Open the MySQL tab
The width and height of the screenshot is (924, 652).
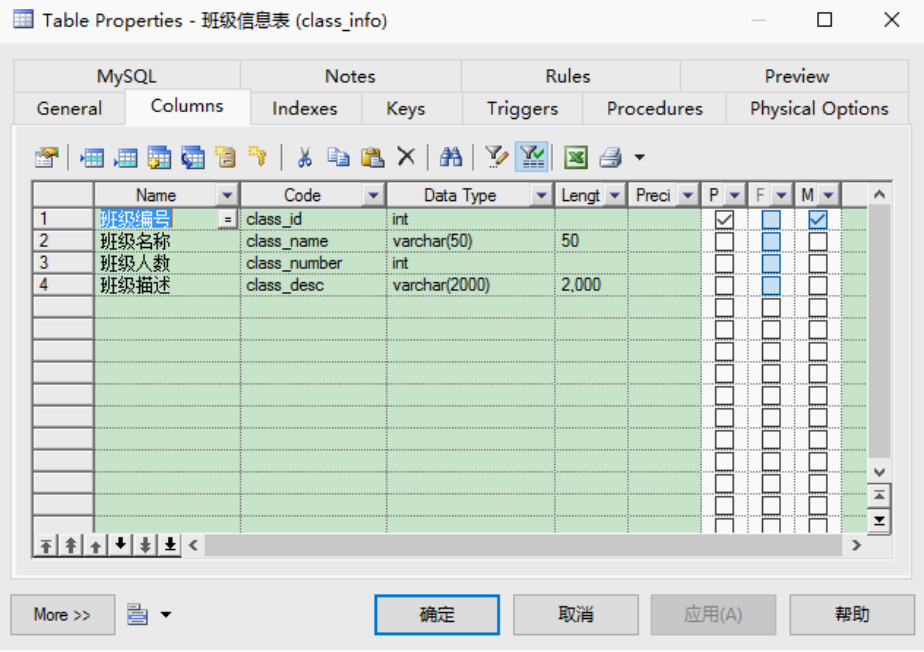[x=127, y=76]
